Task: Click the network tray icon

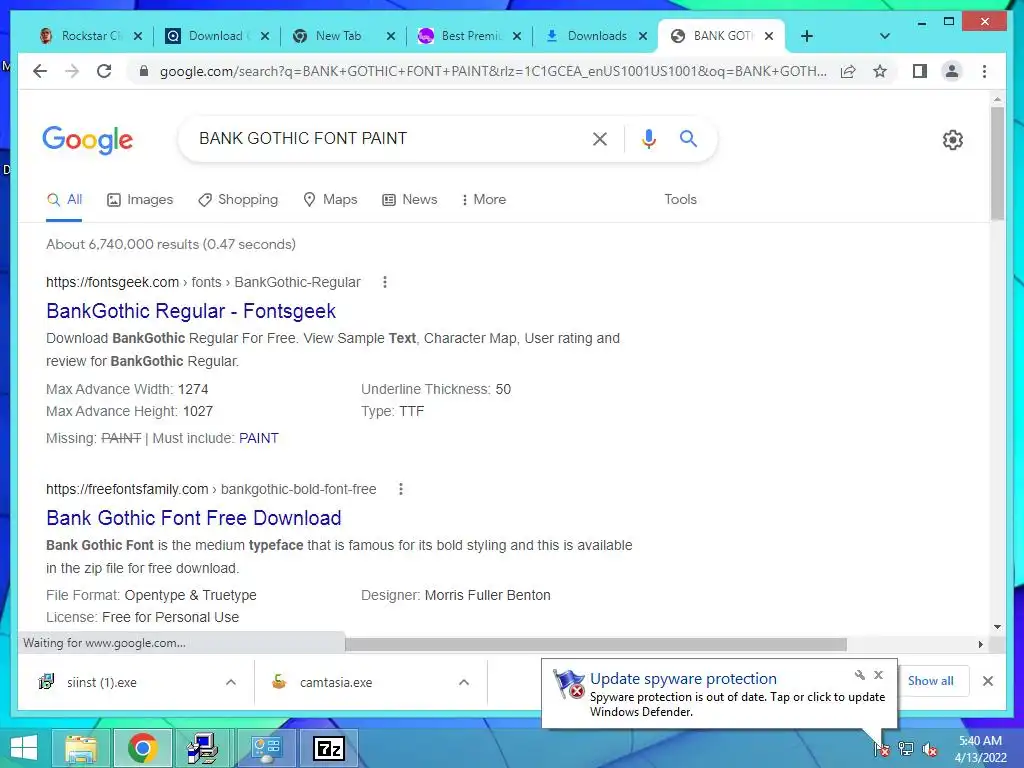Action: pos(906,749)
